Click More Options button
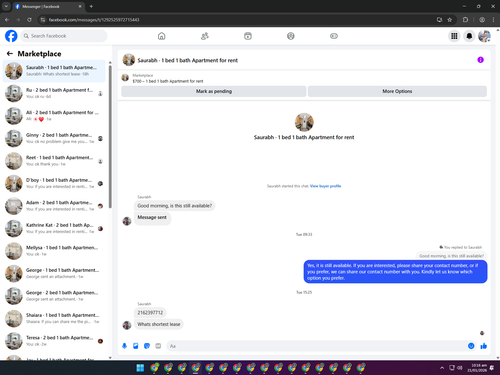The height and width of the screenshot is (375, 500). click(x=397, y=91)
